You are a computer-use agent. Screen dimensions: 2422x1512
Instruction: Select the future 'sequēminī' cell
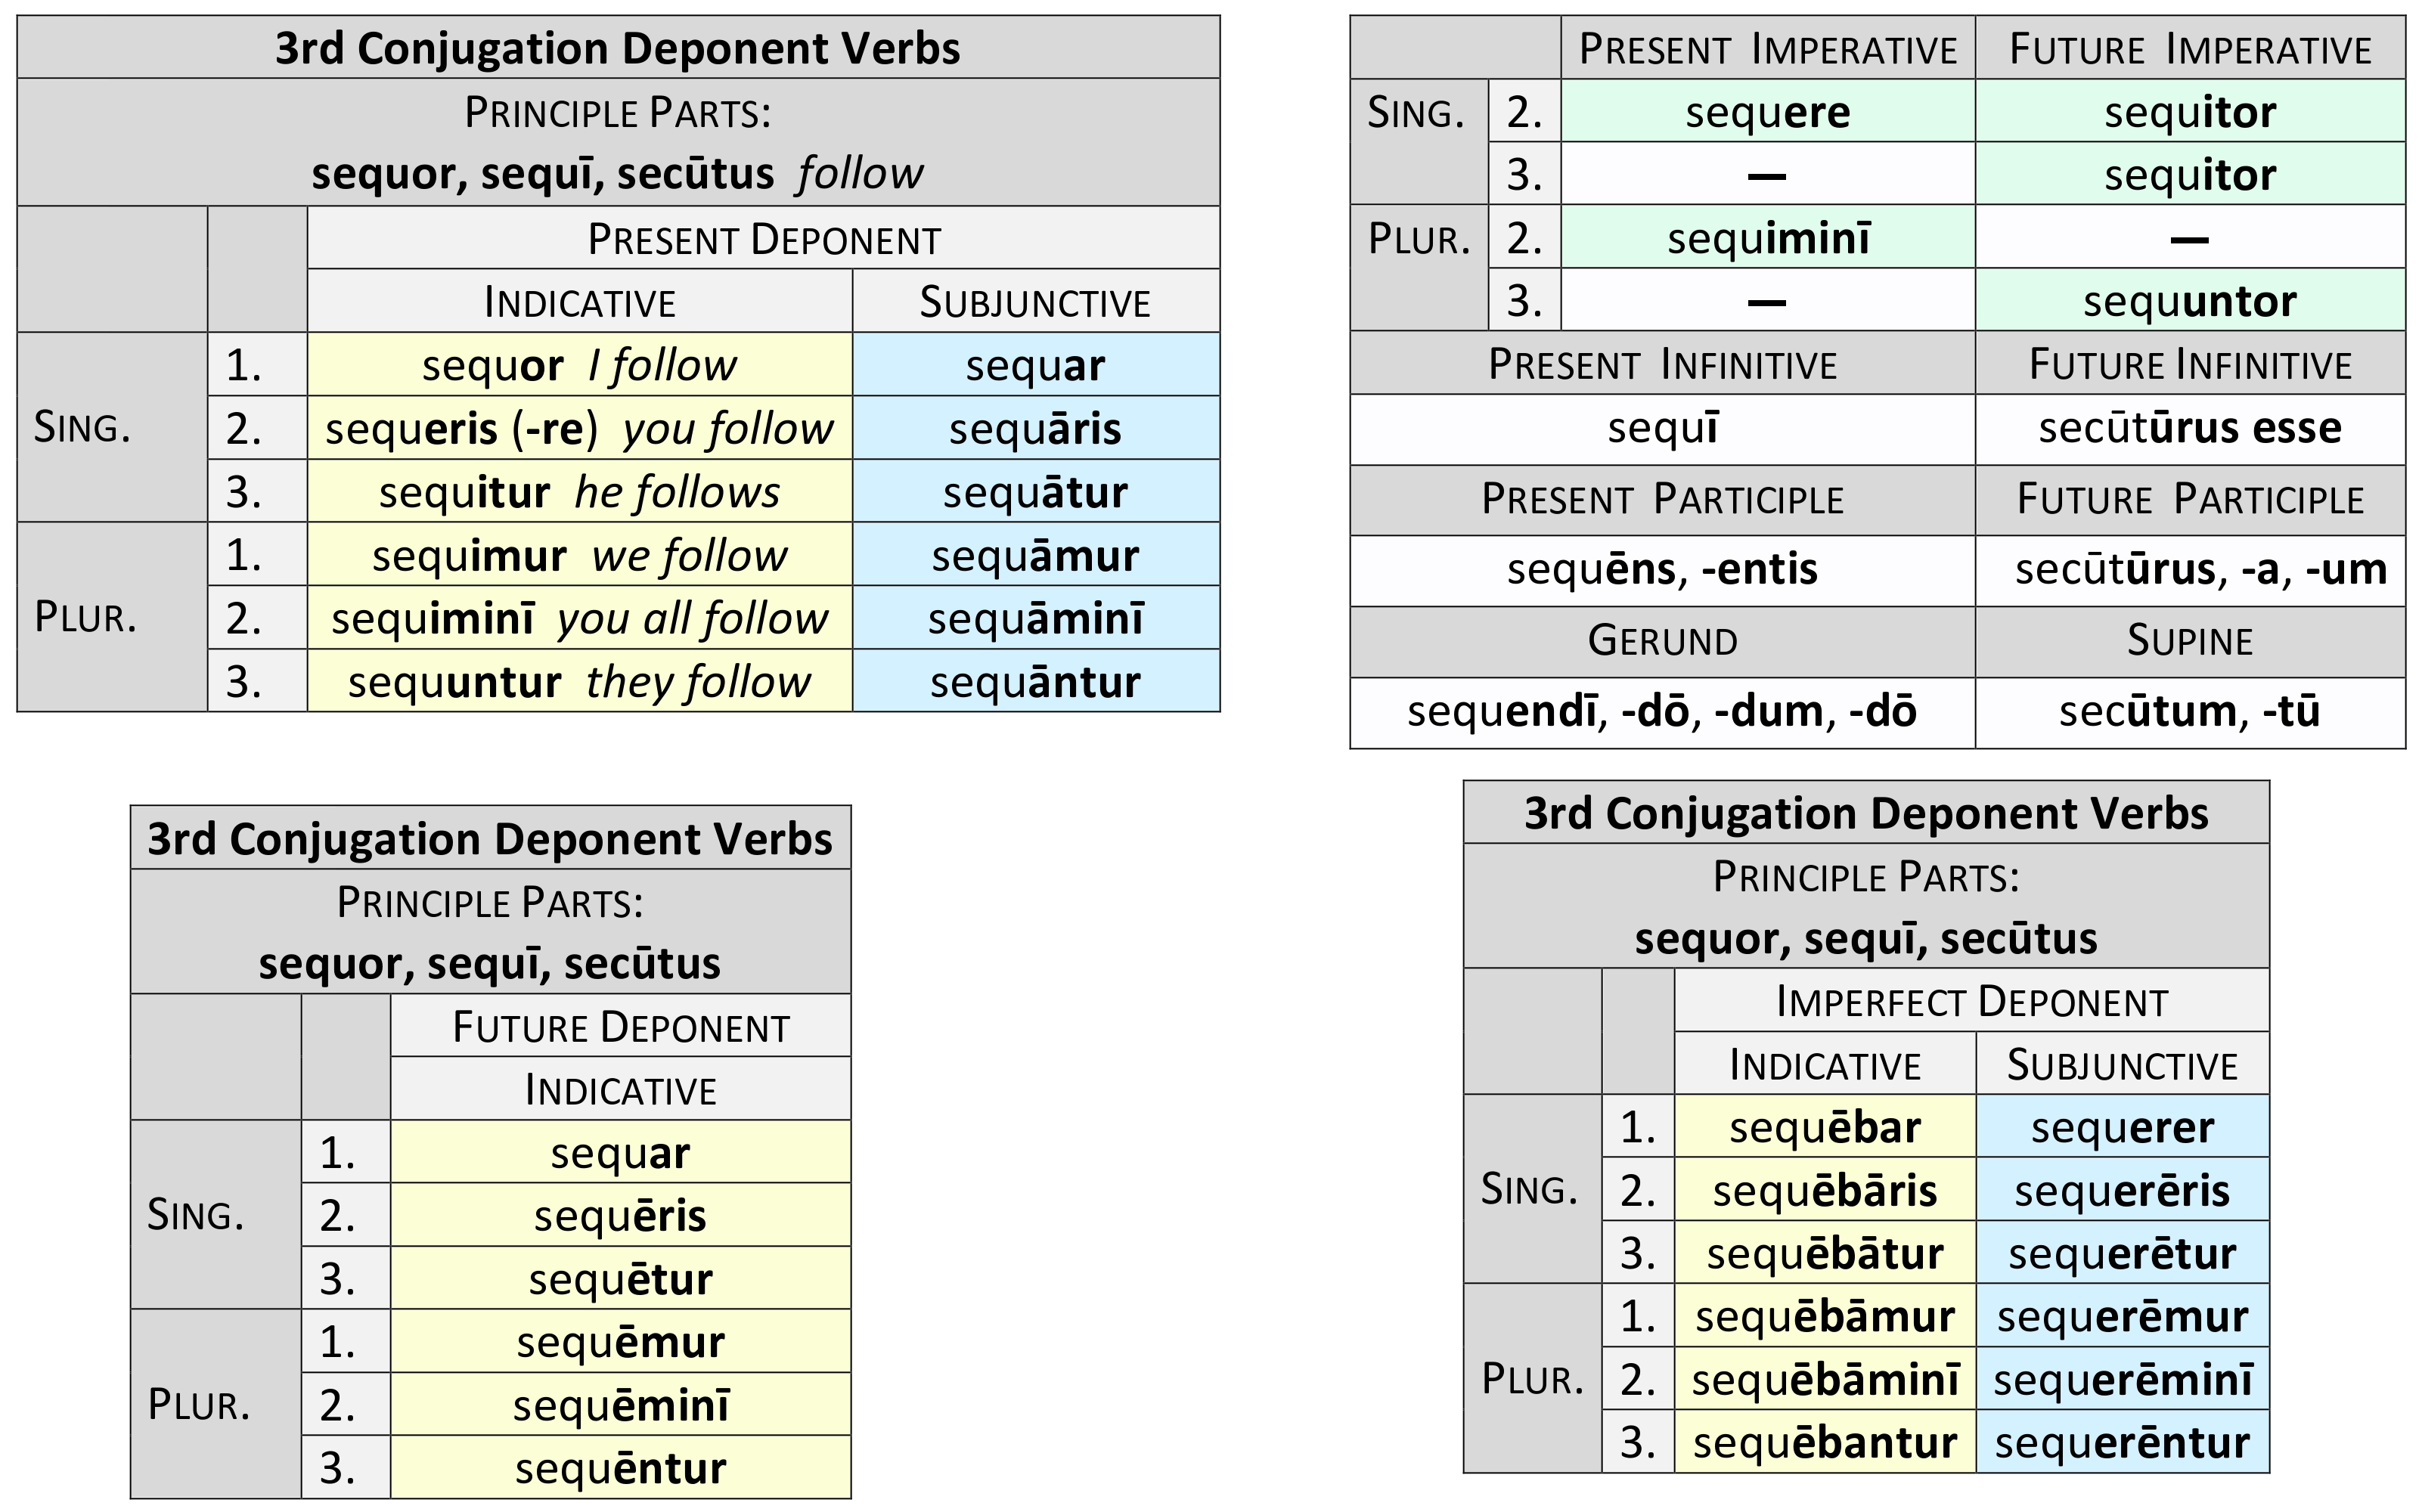coord(620,1405)
